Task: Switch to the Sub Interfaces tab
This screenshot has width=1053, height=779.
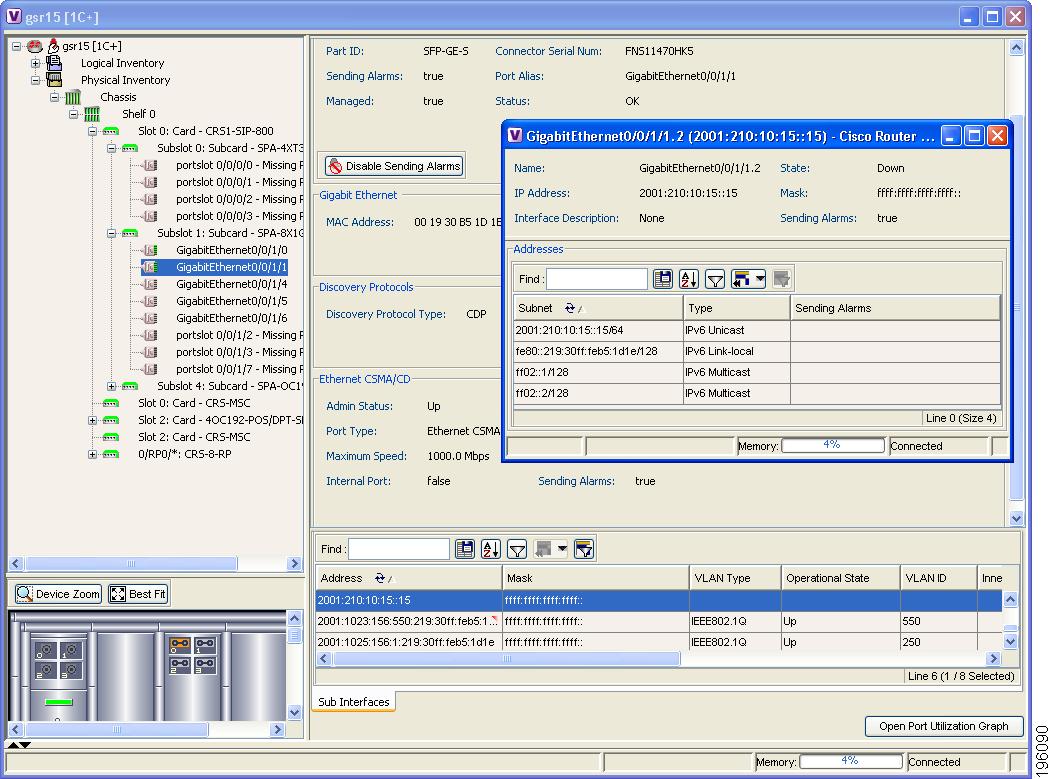Action: (354, 702)
